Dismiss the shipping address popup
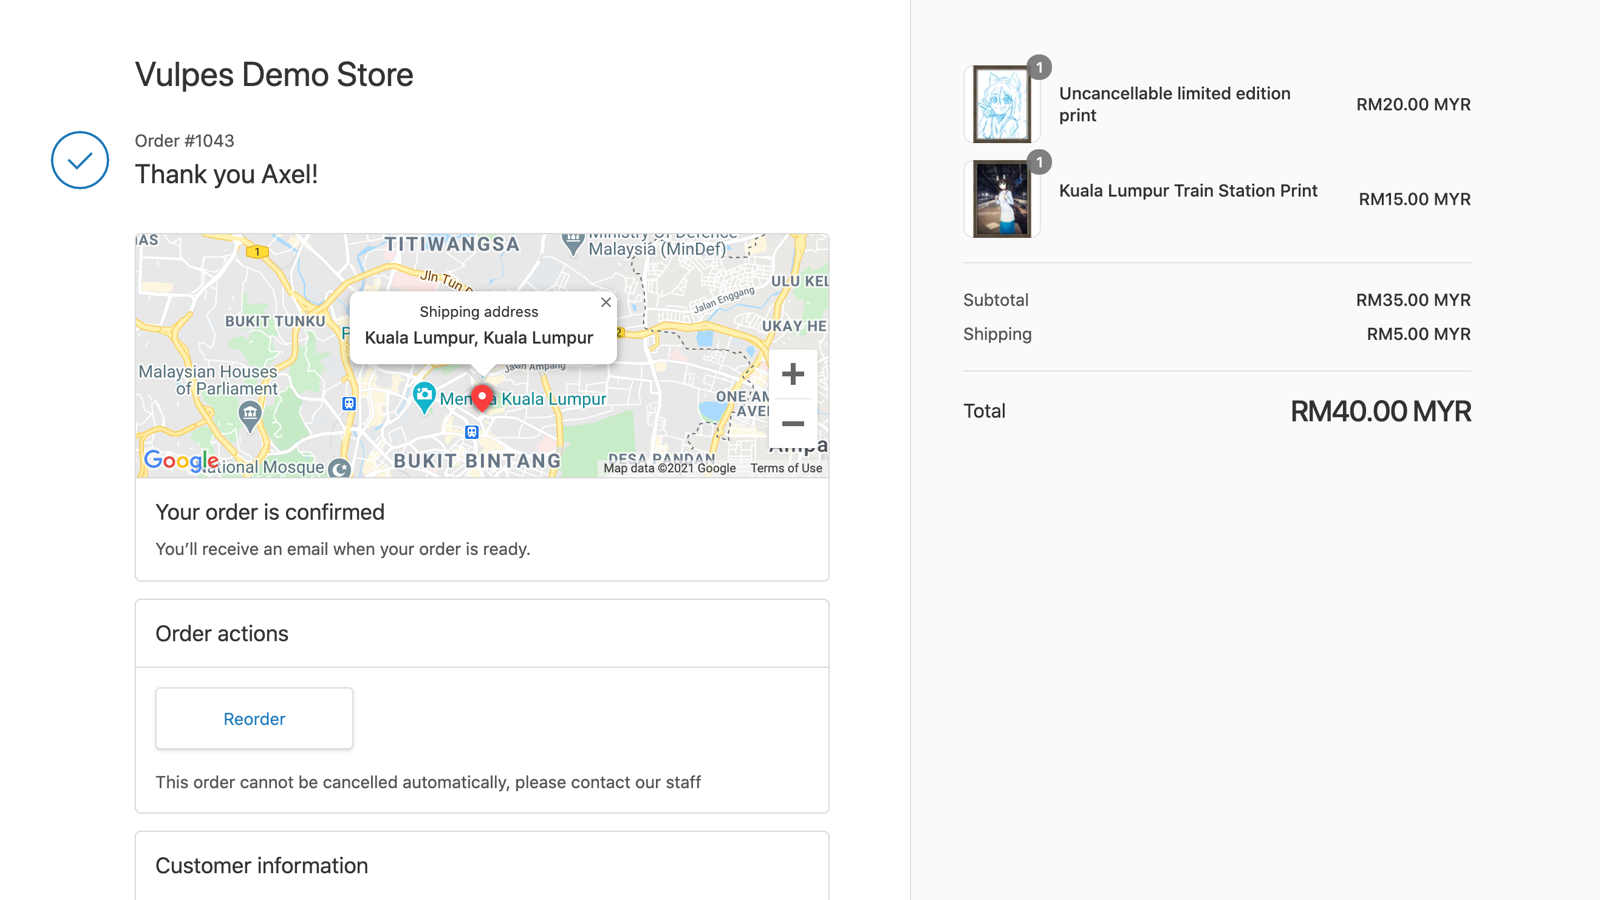Screen dimensions: 1600x900 point(606,302)
